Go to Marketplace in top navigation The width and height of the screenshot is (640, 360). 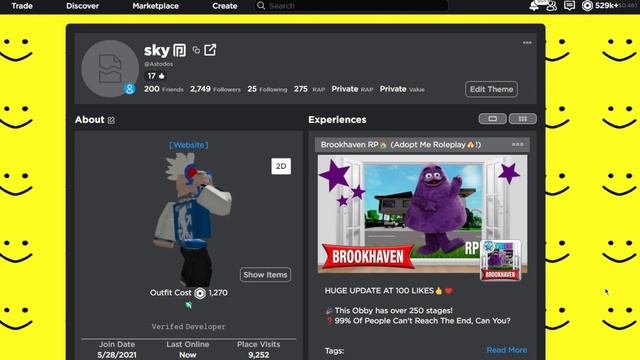pos(156,6)
